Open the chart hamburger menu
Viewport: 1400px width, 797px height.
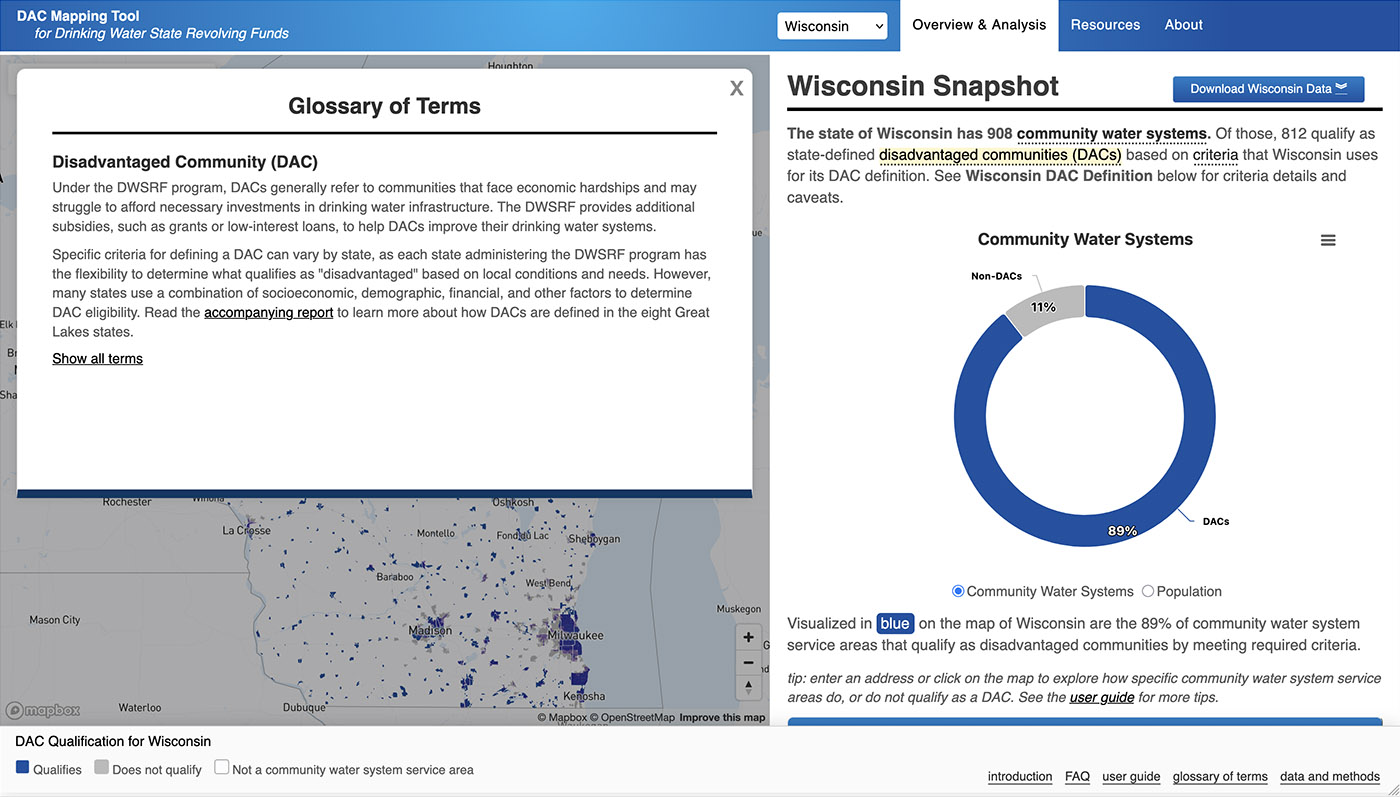coord(1328,240)
